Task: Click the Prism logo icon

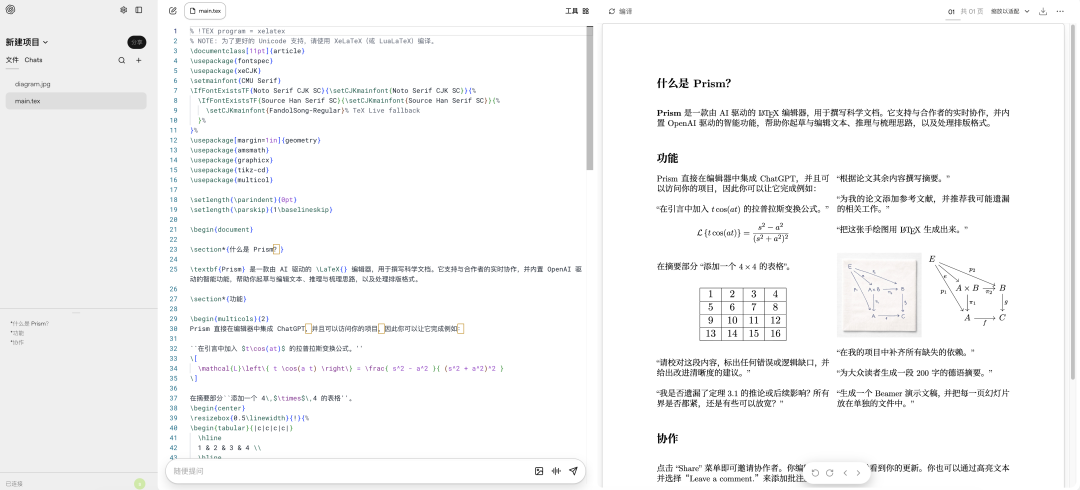Action: tap(10, 10)
